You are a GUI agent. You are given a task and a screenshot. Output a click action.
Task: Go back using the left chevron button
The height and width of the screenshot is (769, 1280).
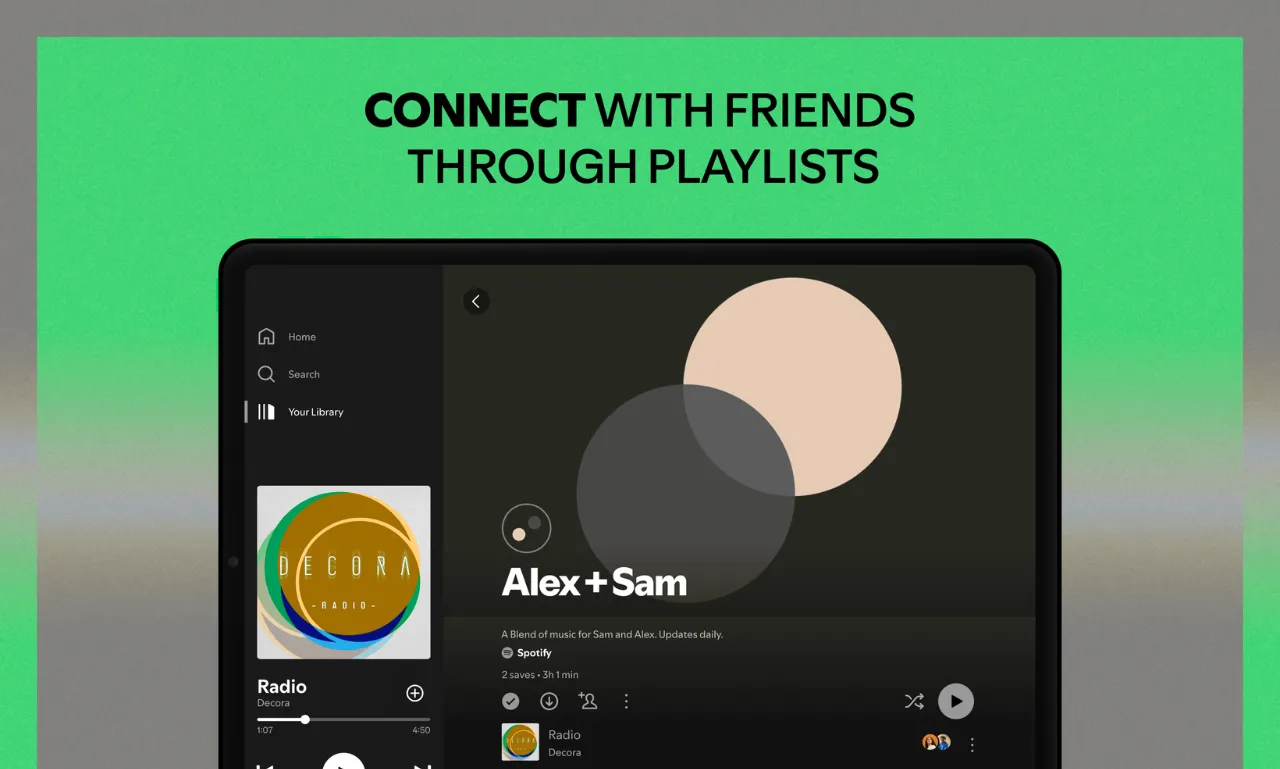click(x=476, y=301)
